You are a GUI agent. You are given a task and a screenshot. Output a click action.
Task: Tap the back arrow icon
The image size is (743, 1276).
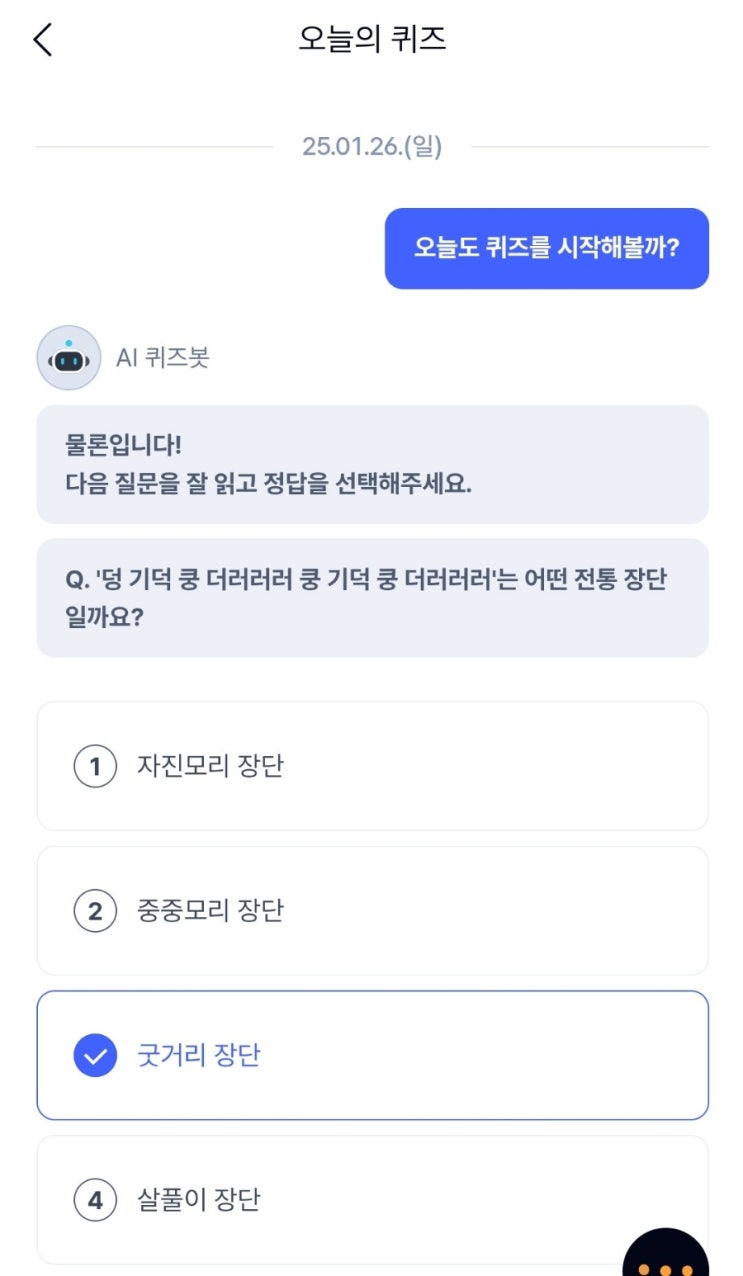tap(42, 40)
